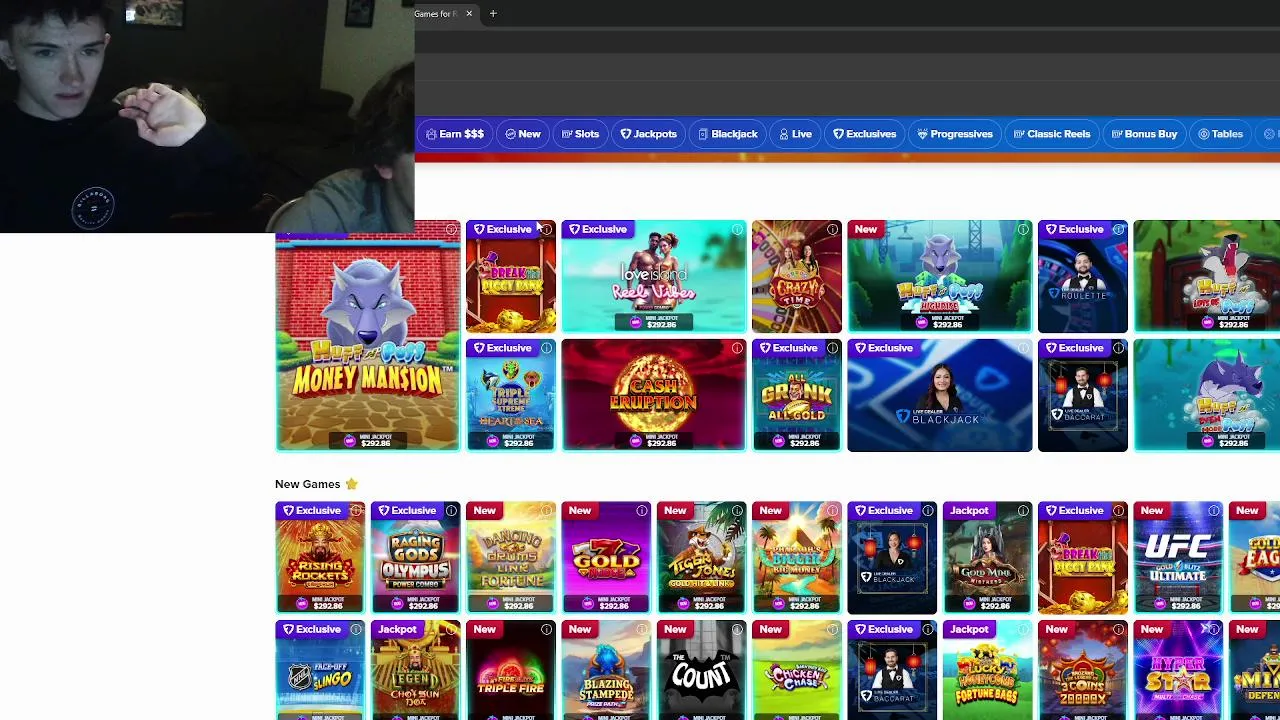Screen dimensions: 1280x720
Task: Open the Tables category
Action: pos(1220,134)
